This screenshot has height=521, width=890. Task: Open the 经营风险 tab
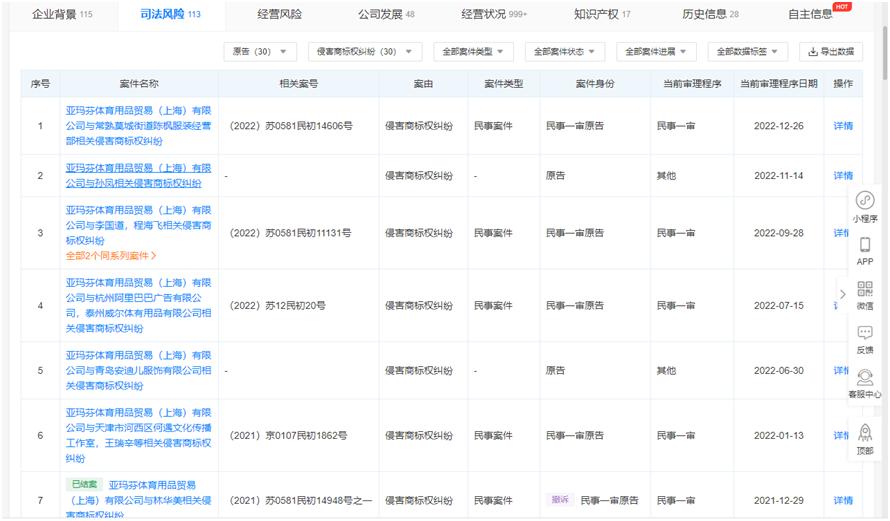[x=279, y=14]
